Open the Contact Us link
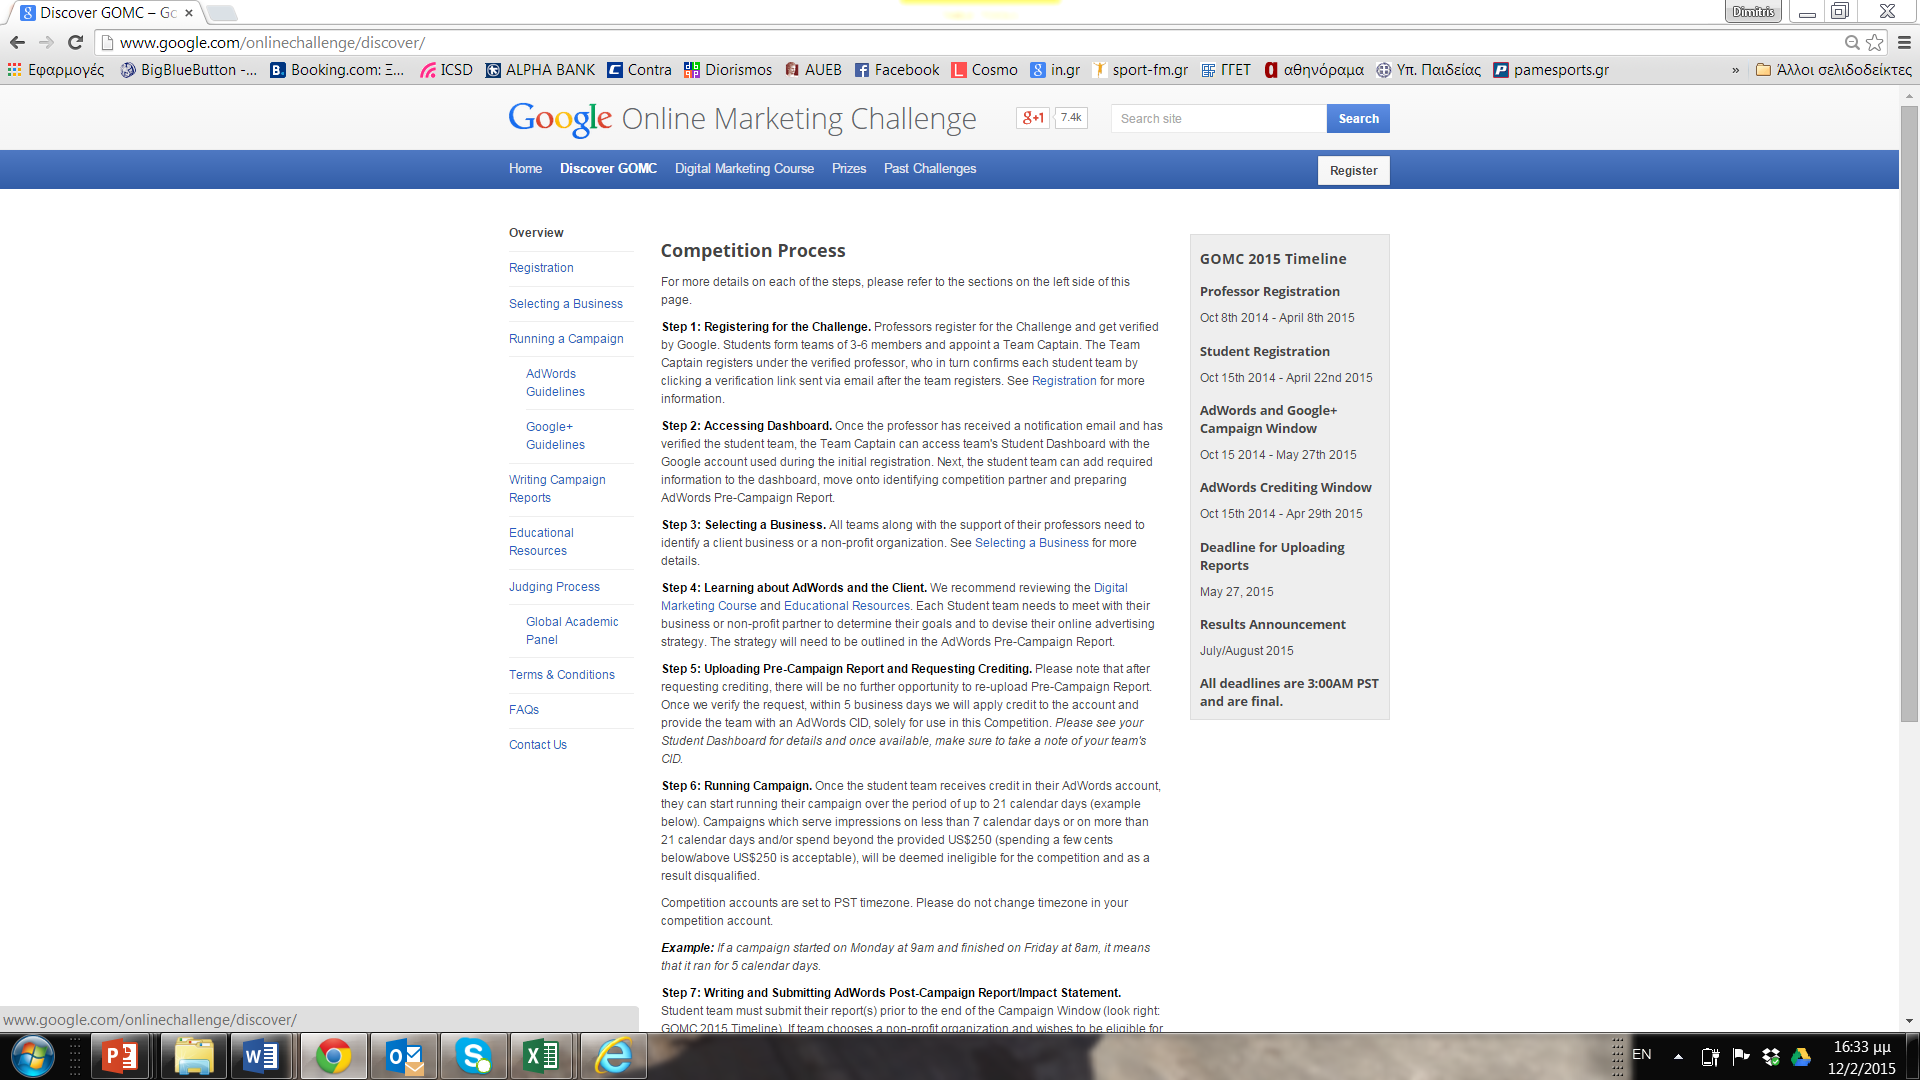Image resolution: width=1920 pixels, height=1080 pixels. (x=538, y=745)
